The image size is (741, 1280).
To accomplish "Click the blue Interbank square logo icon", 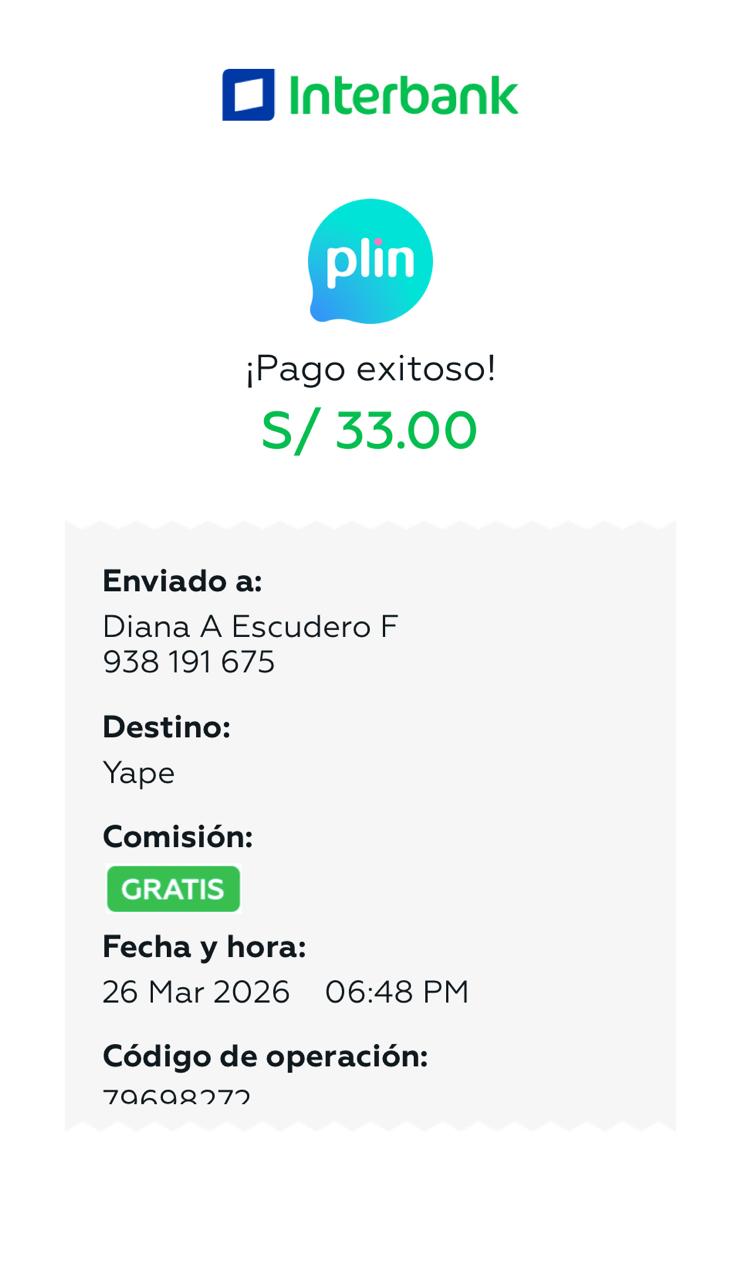I will point(248,95).
